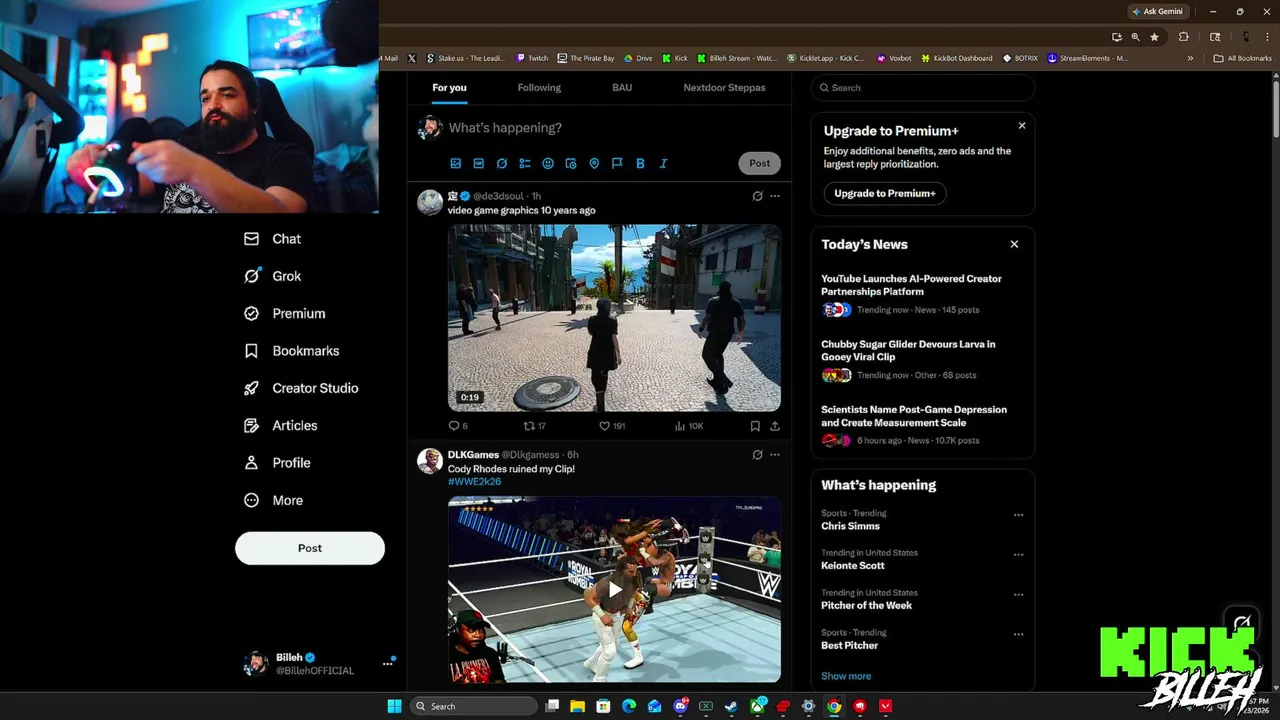
Task: Open Articles in the sidebar
Action: click(x=281, y=426)
